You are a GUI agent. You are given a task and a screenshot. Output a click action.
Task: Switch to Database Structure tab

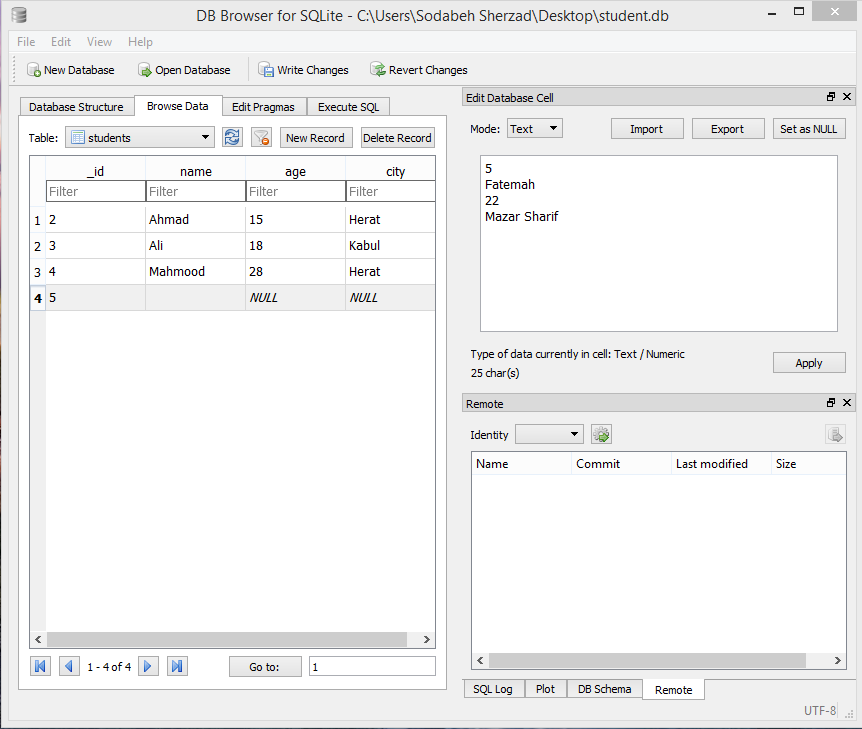point(76,107)
